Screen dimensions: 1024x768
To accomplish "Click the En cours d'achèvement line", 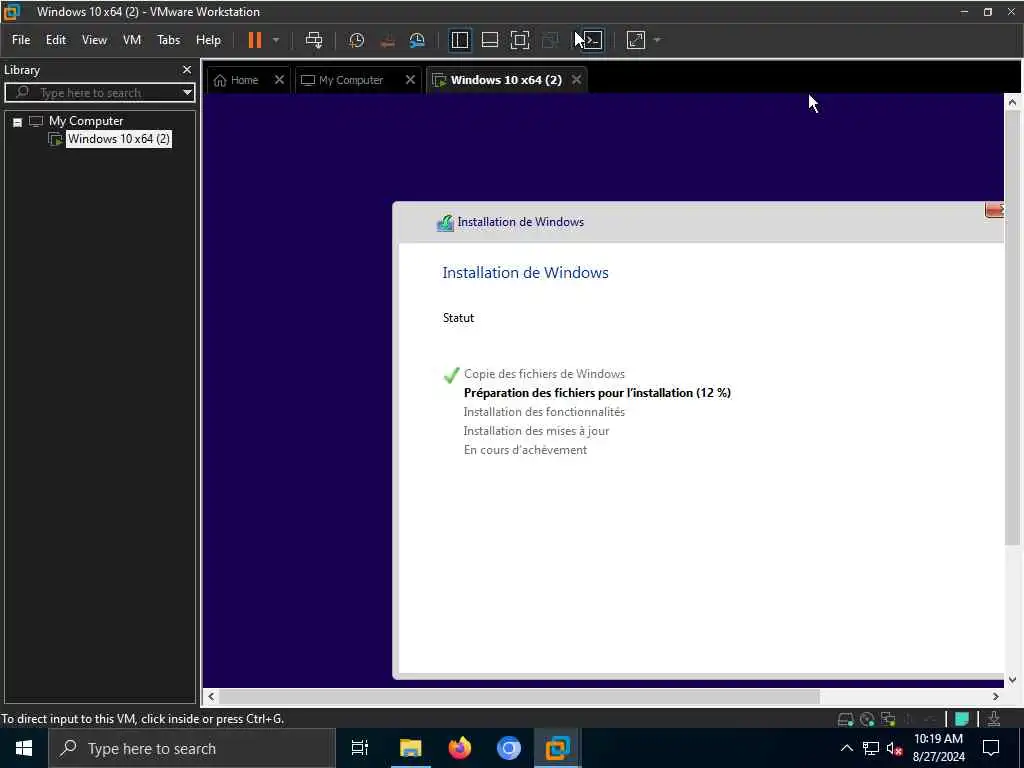I will point(525,450).
